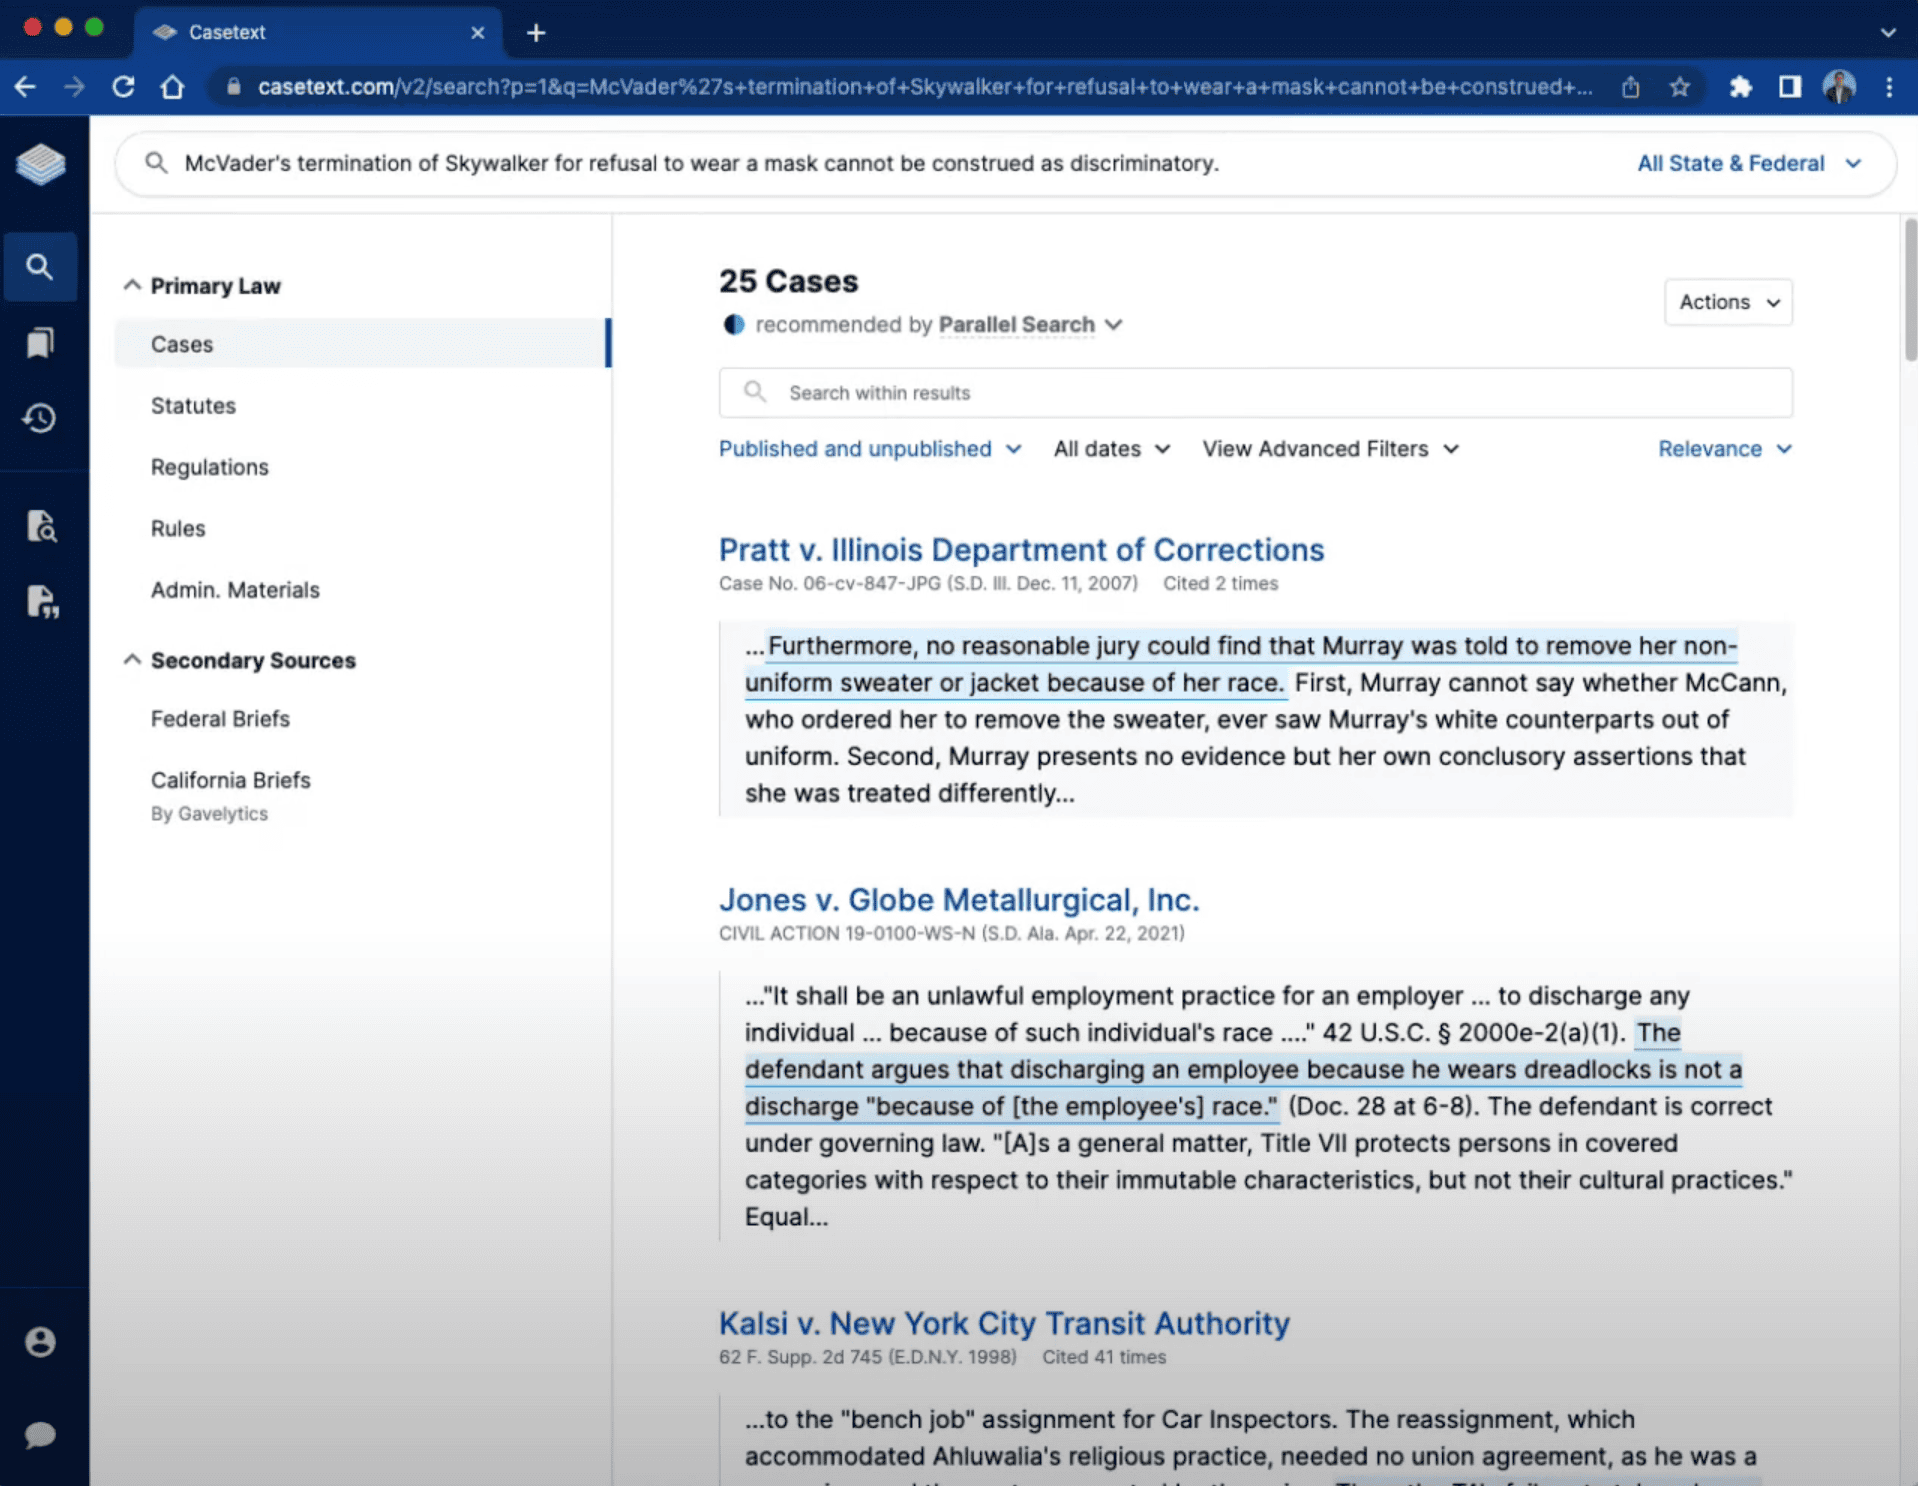Image resolution: width=1918 pixels, height=1486 pixels.
Task: Open Kalsi v. New York City Transit Authority
Action: click(1004, 1323)
